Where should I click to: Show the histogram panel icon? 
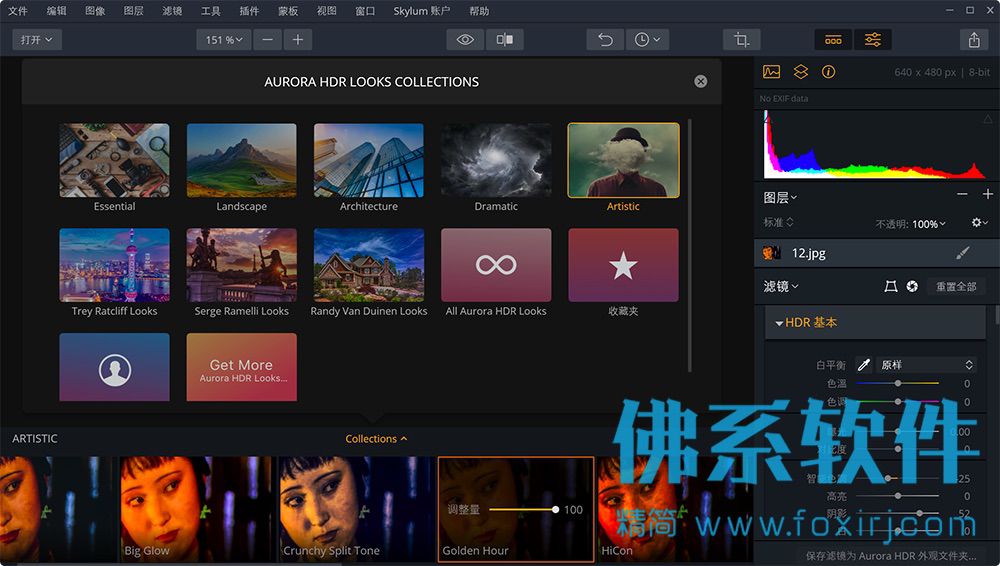[x=771, y=72]
